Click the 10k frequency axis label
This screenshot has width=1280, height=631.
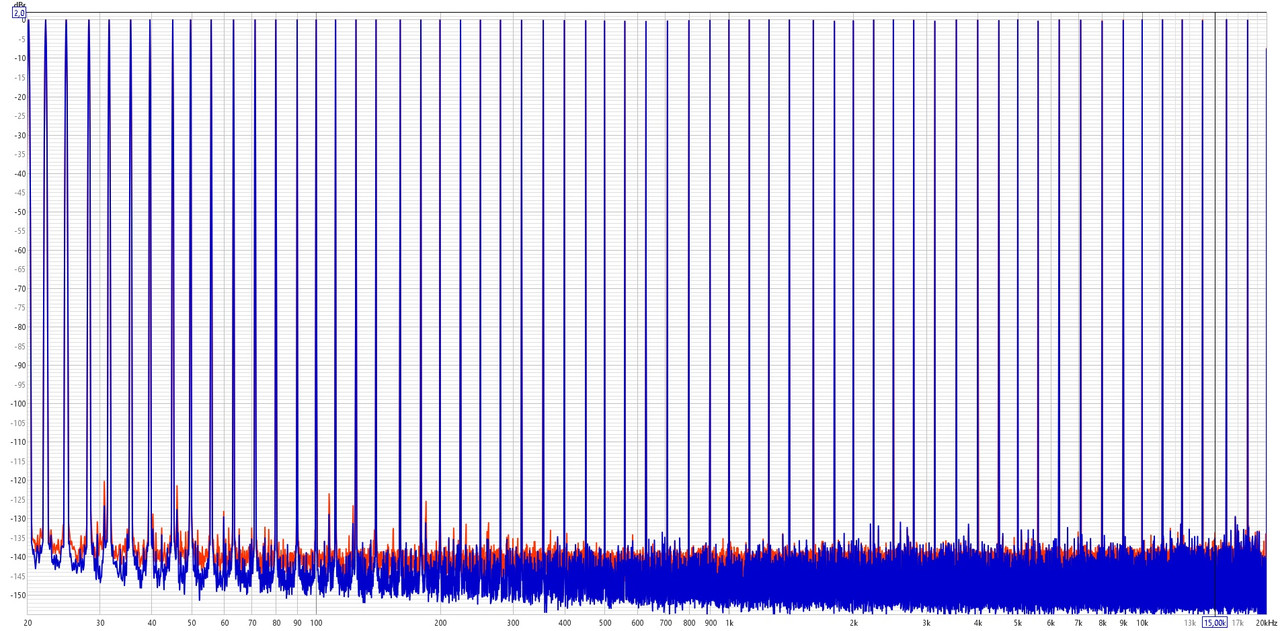tap(1142, 622)
